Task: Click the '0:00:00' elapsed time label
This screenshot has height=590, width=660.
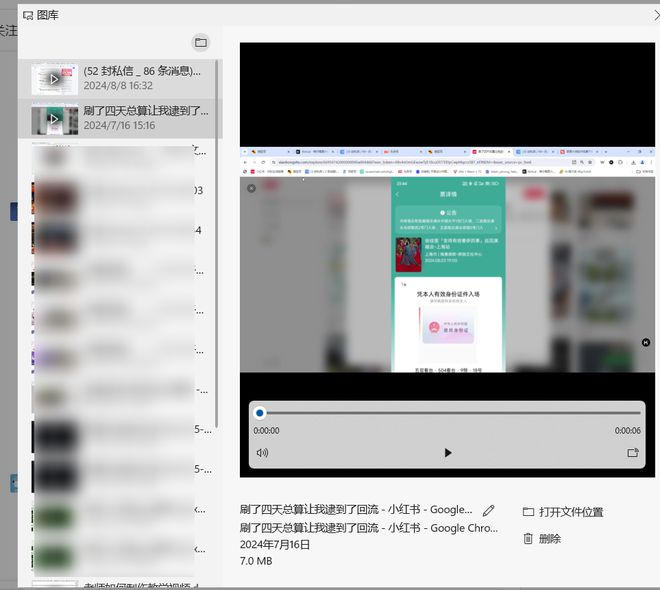Action: (266, 431)
